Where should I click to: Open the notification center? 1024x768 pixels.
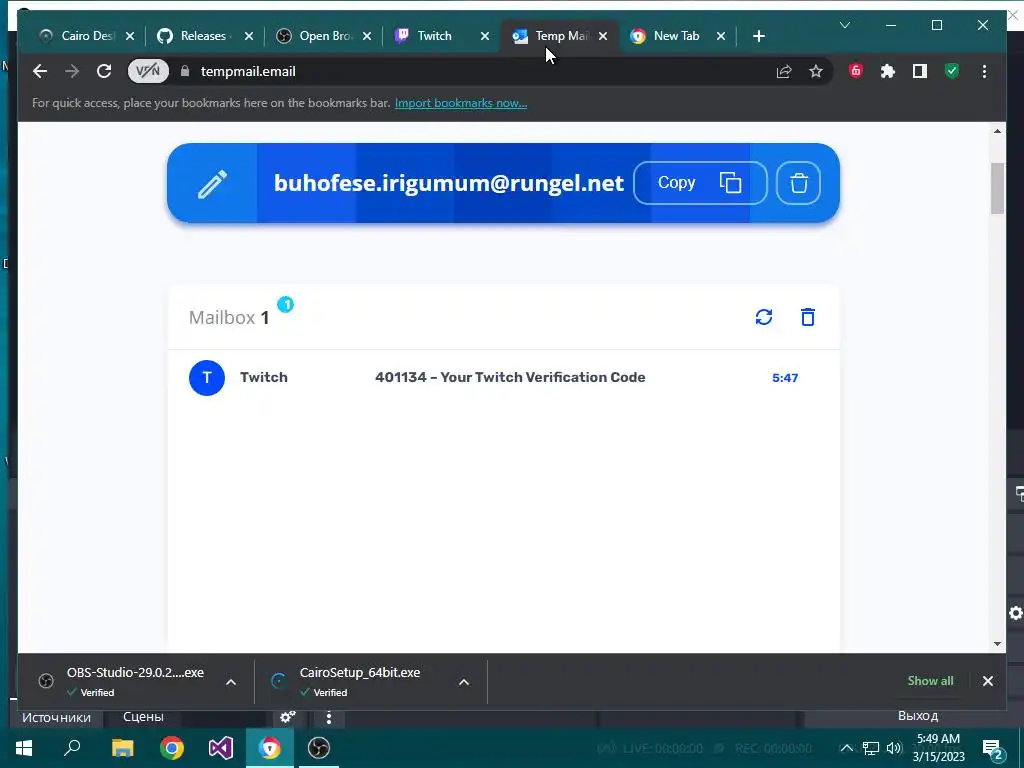(993, 749)
